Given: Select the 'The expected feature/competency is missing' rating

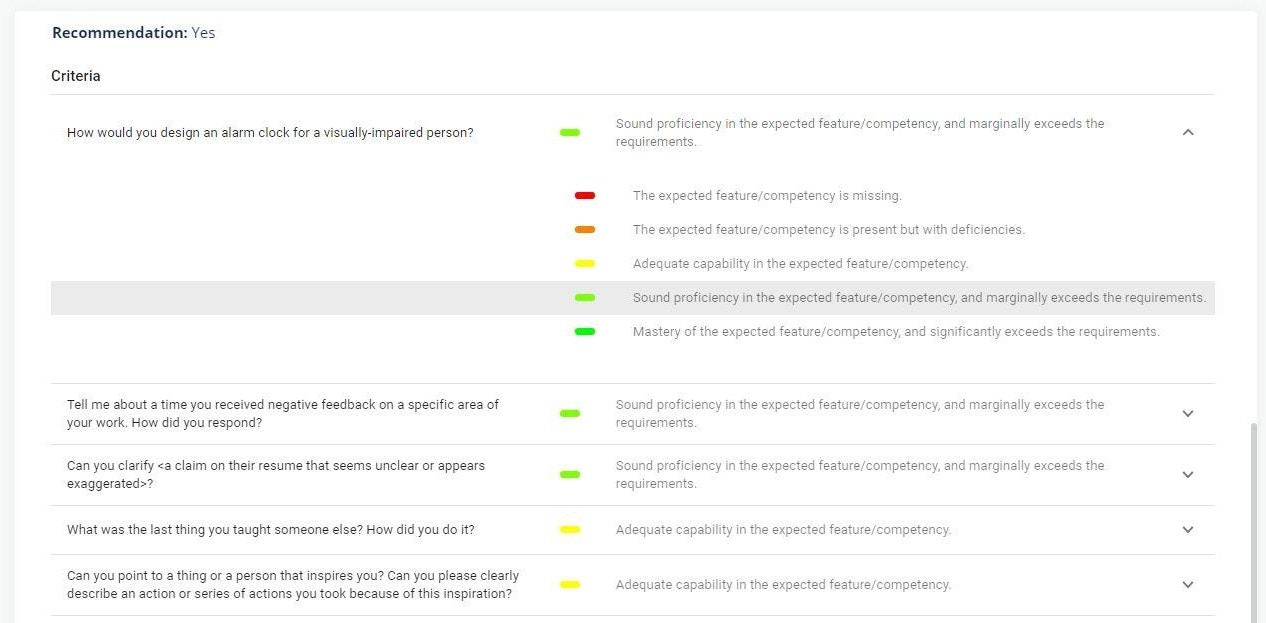Looking at the screenshot, I should (x=767, y=195).
